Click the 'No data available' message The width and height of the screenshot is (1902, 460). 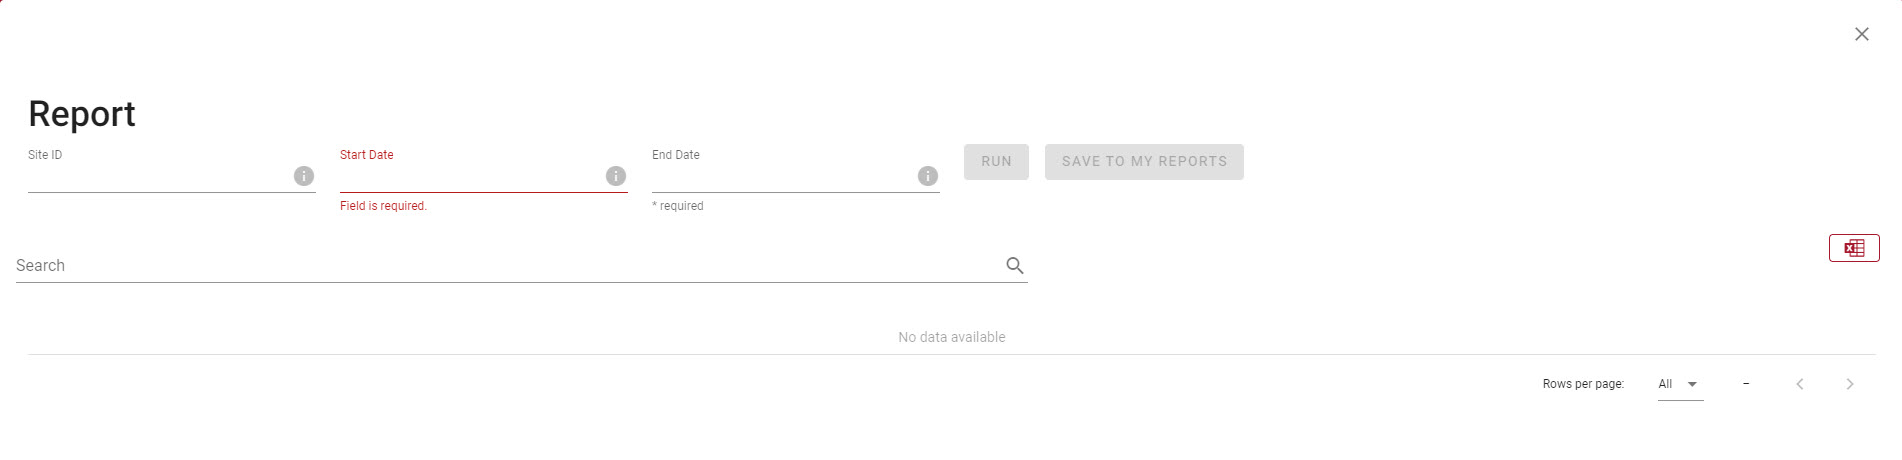tap(951, 337)
